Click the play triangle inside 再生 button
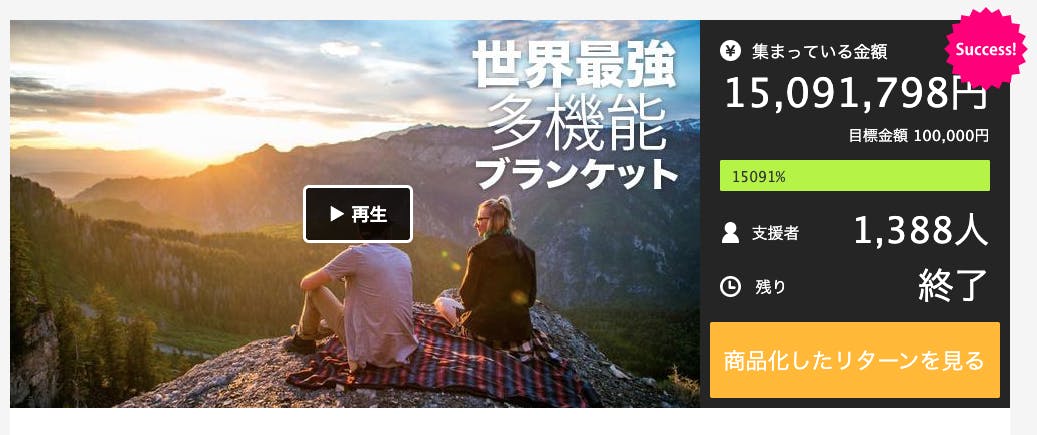The height and width of the screenshot is (435, 1037). point(337,214)
